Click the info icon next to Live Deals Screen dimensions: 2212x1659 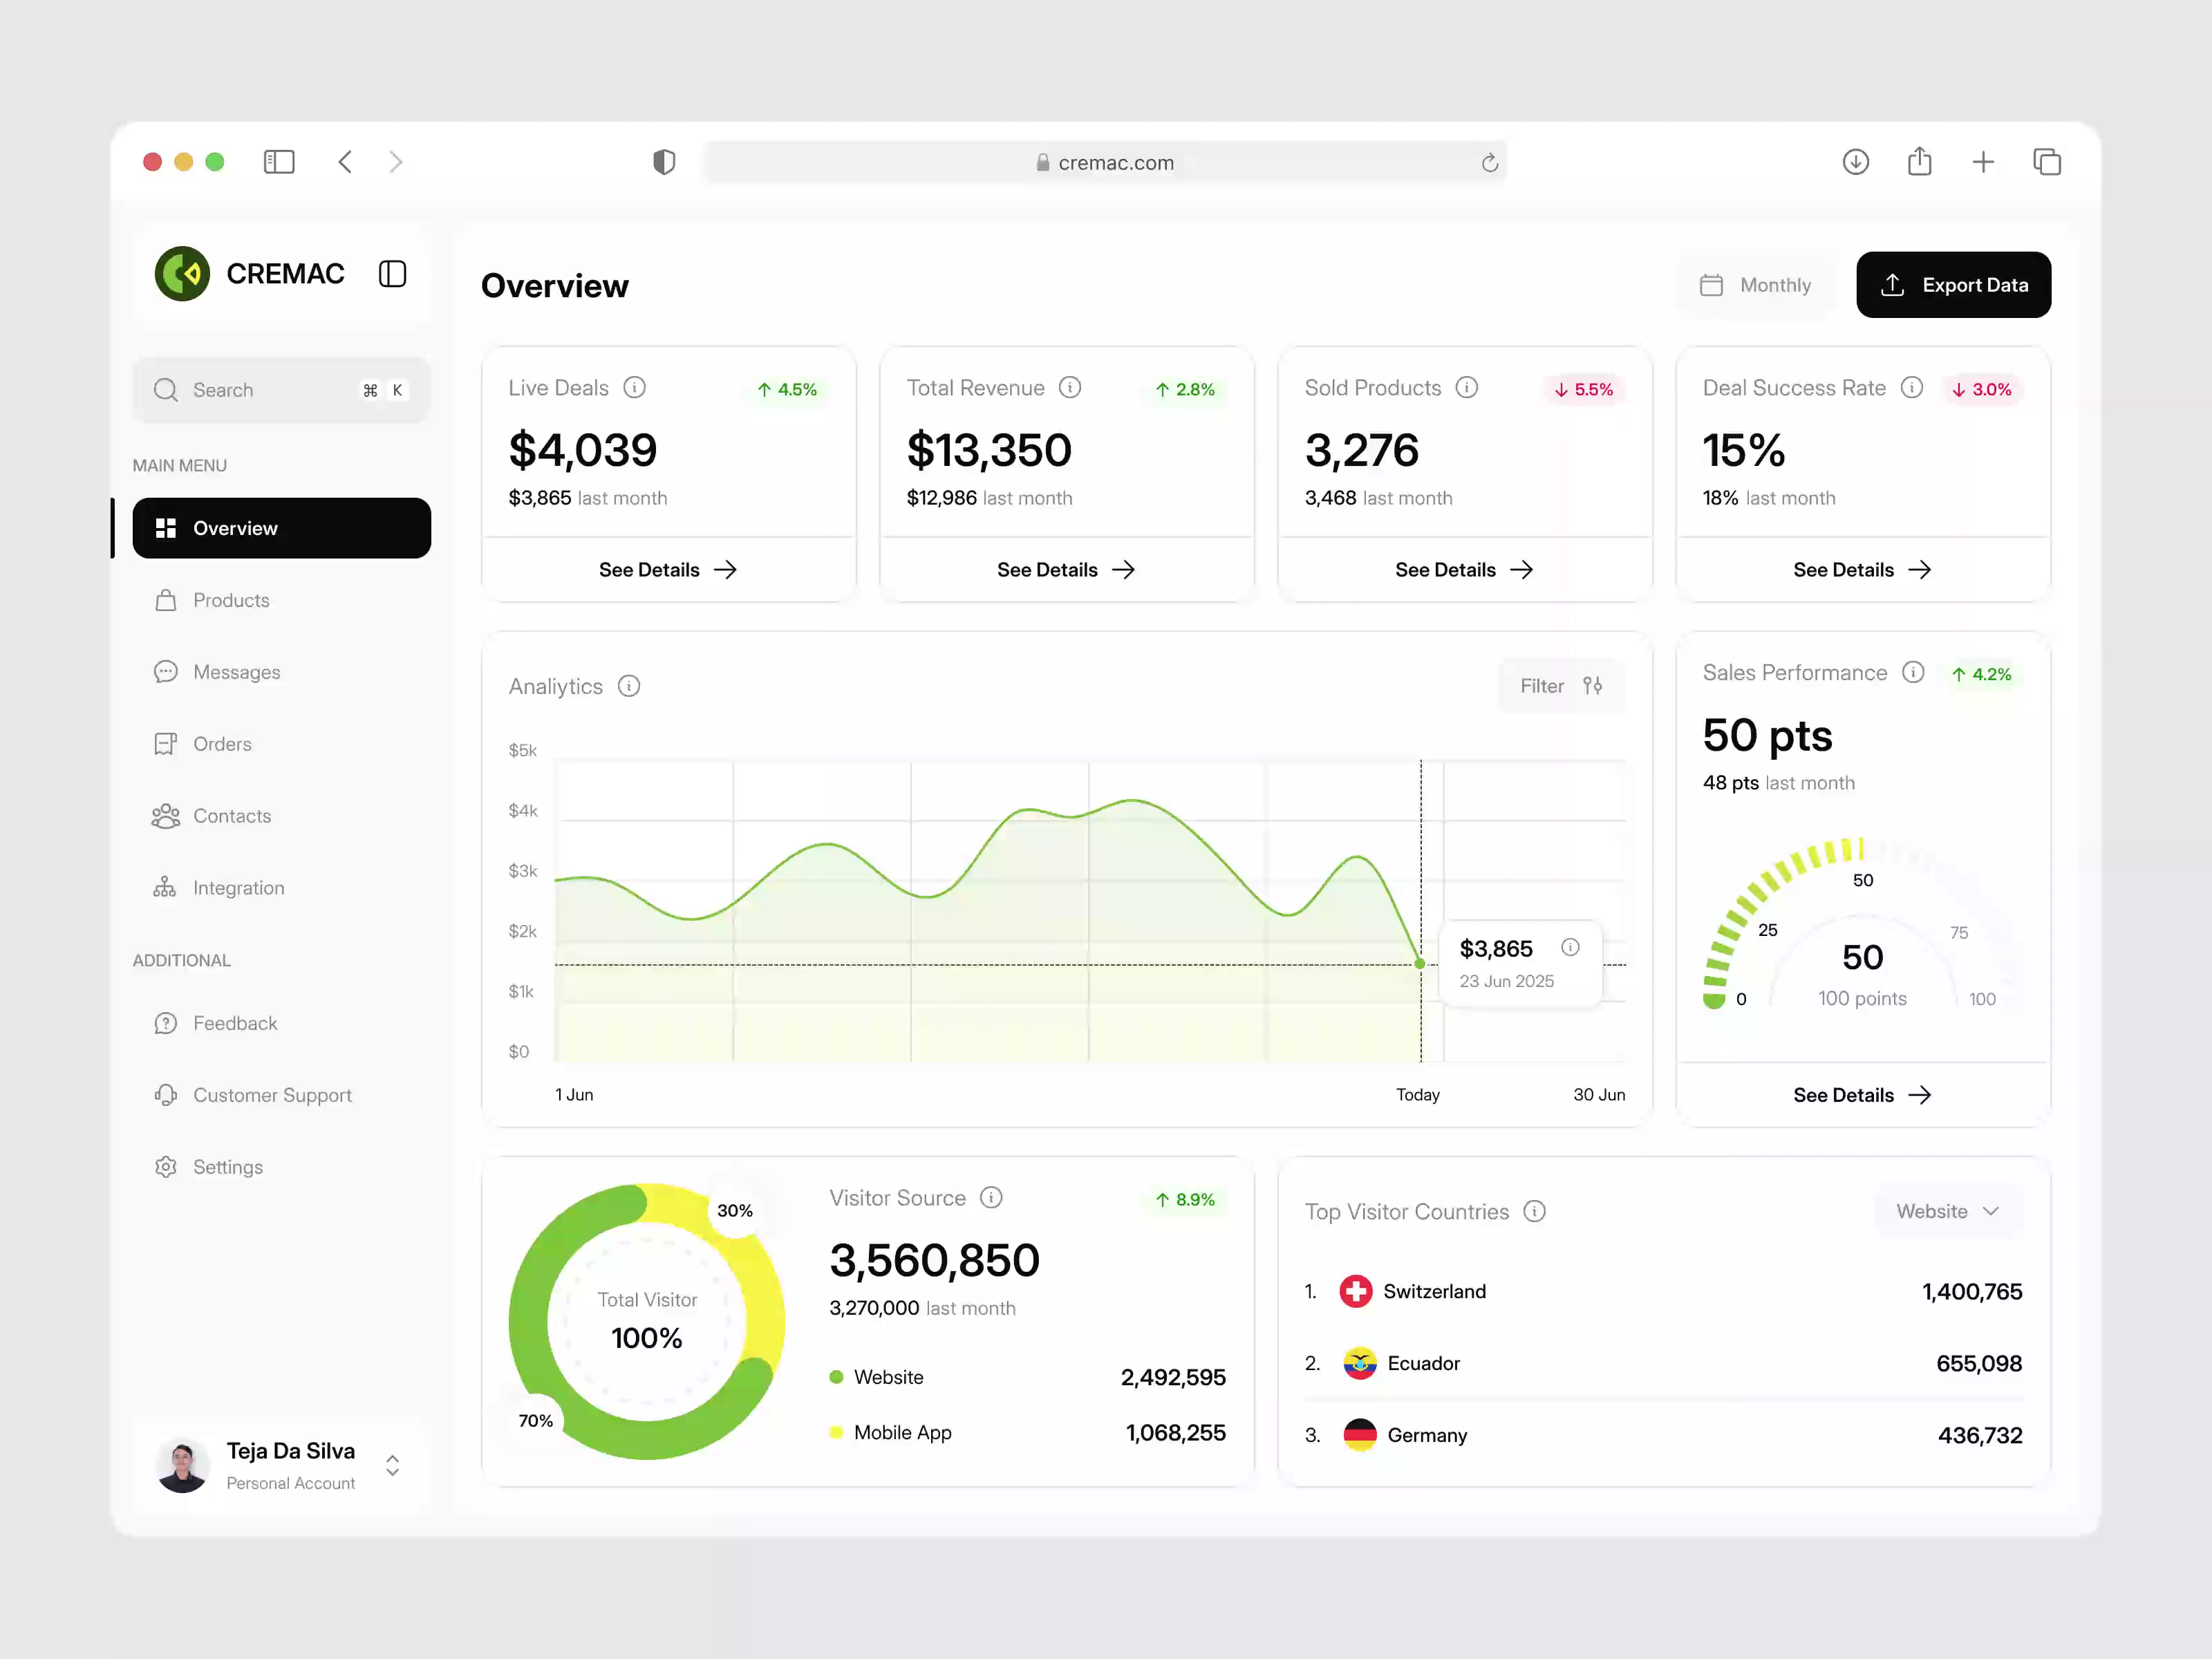point(635,388)
